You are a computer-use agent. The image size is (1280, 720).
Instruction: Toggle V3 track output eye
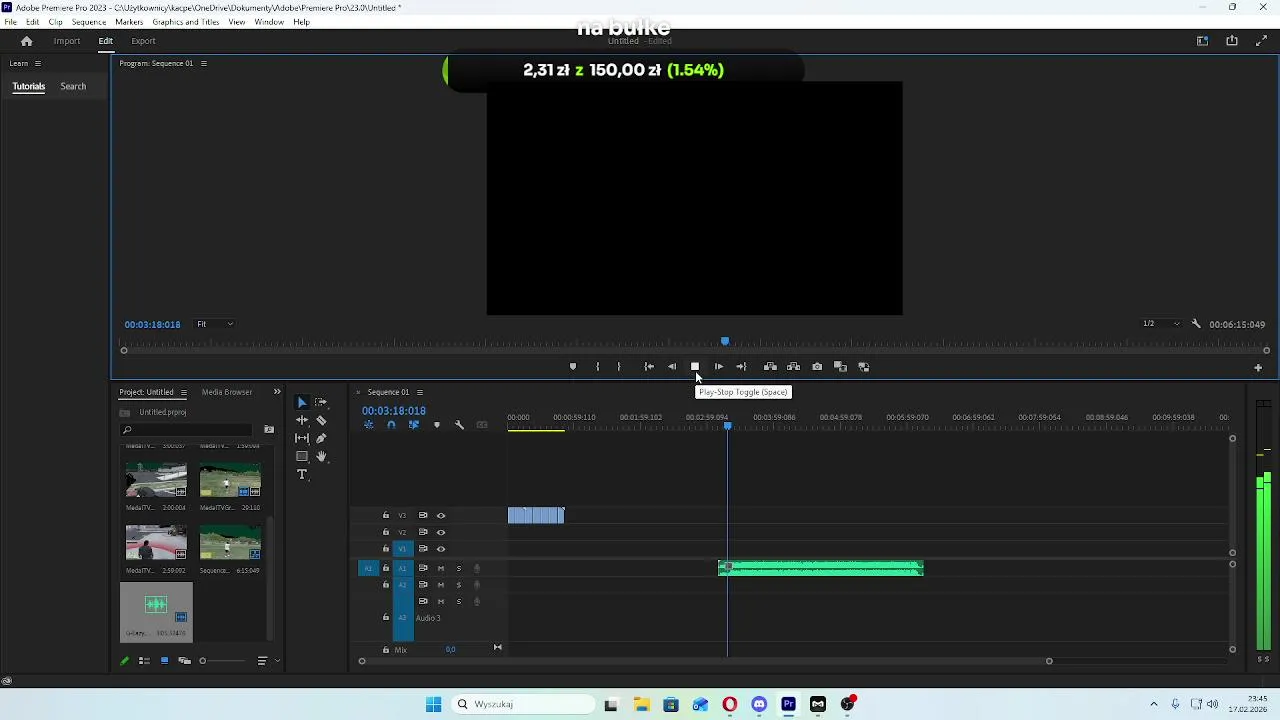click(x=441, y=516)
